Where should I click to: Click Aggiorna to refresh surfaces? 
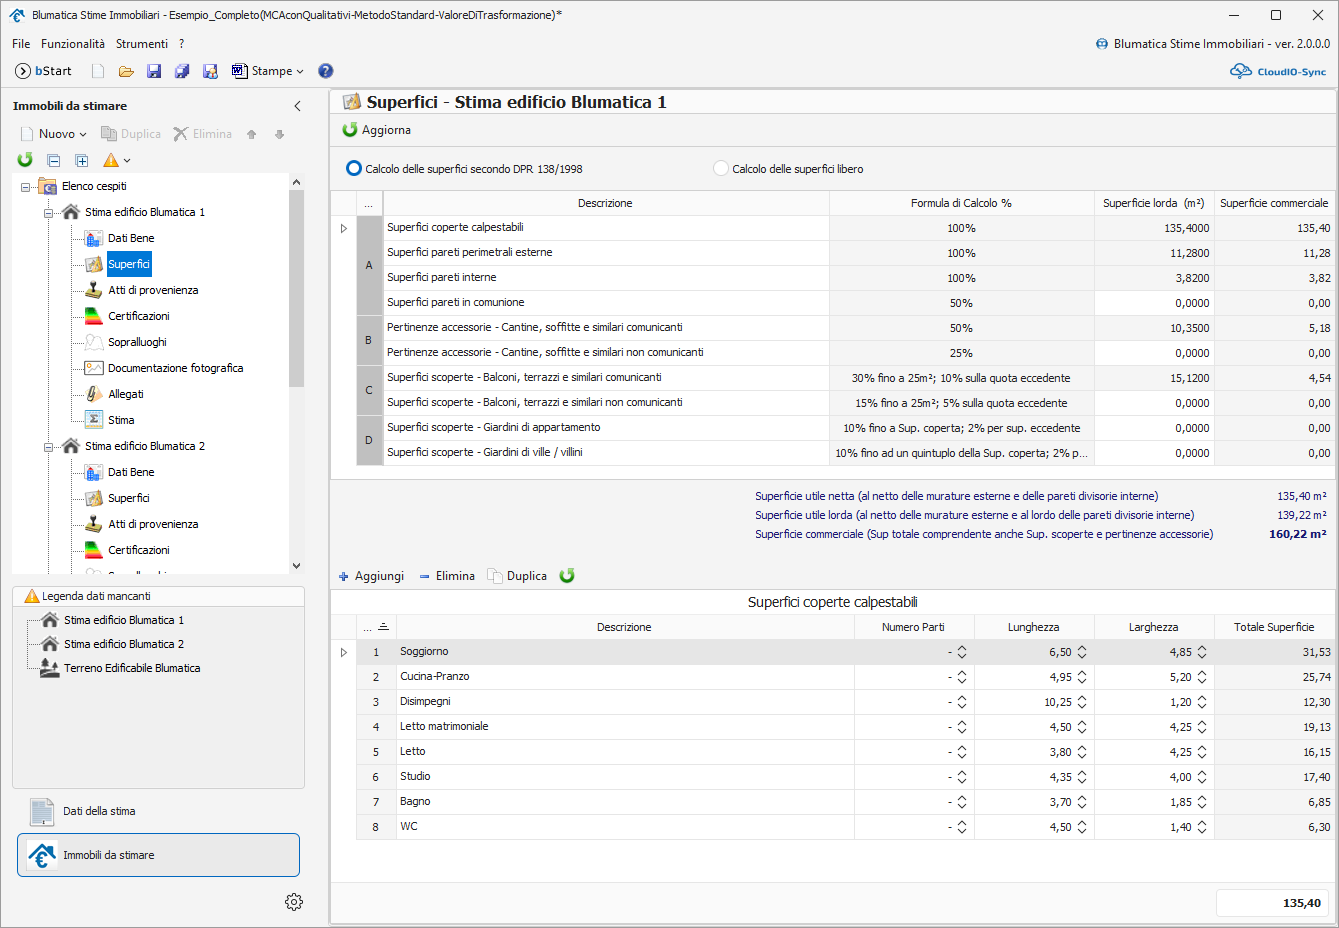click(377, 130)
